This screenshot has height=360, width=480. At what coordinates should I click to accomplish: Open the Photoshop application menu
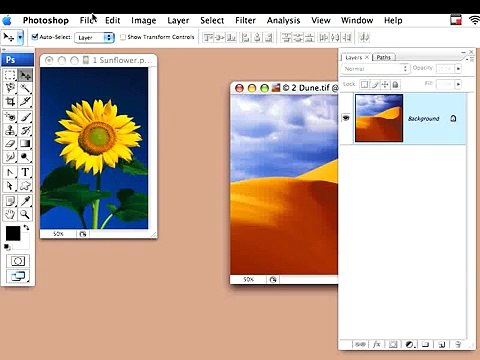(46, 20)
